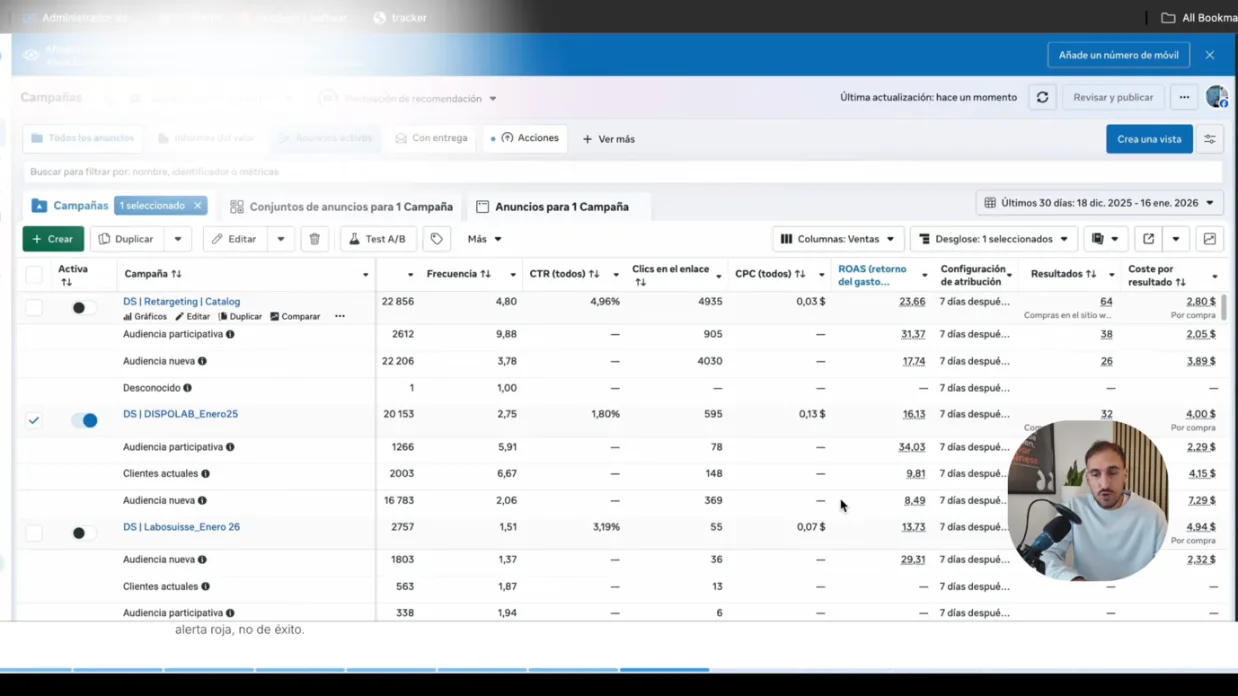Remove the '1 seleccionado' filter chip
Viewport: 1238px width, 696px height.
[x=198, y=206]
